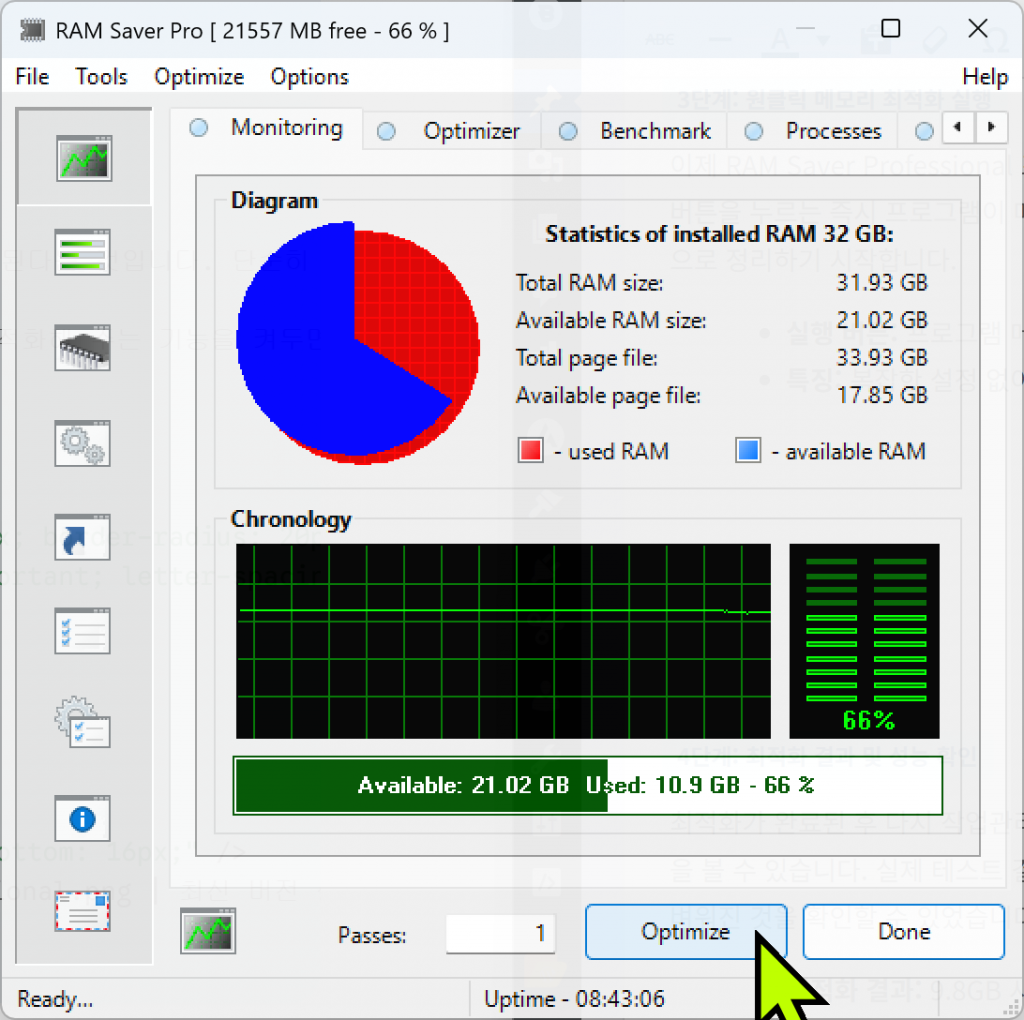The width and height of the screenshot is (1024, 1020).
Task: Open the blue shortcut arrow sidebar icon
Action: coord(82,537)
